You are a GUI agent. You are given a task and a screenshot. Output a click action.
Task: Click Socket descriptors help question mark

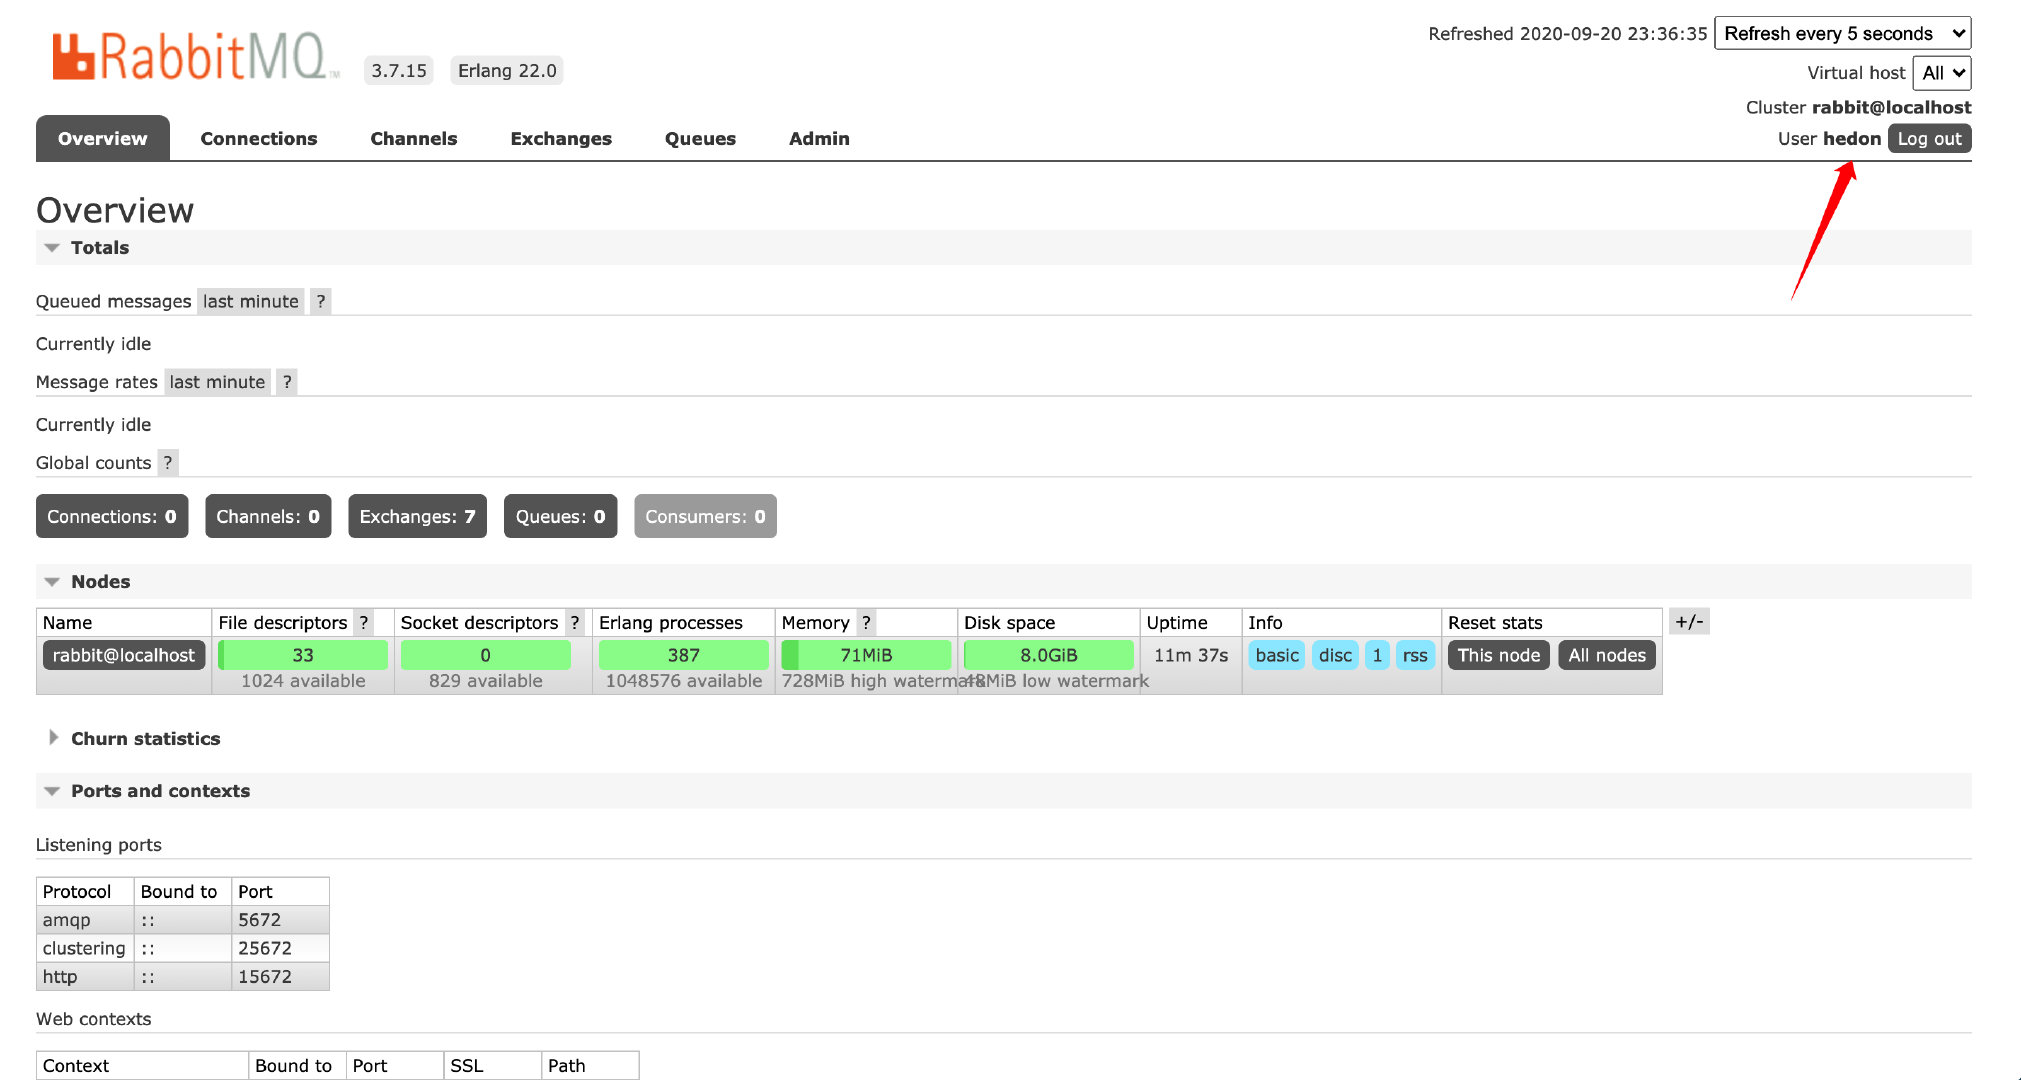[575, 623]
